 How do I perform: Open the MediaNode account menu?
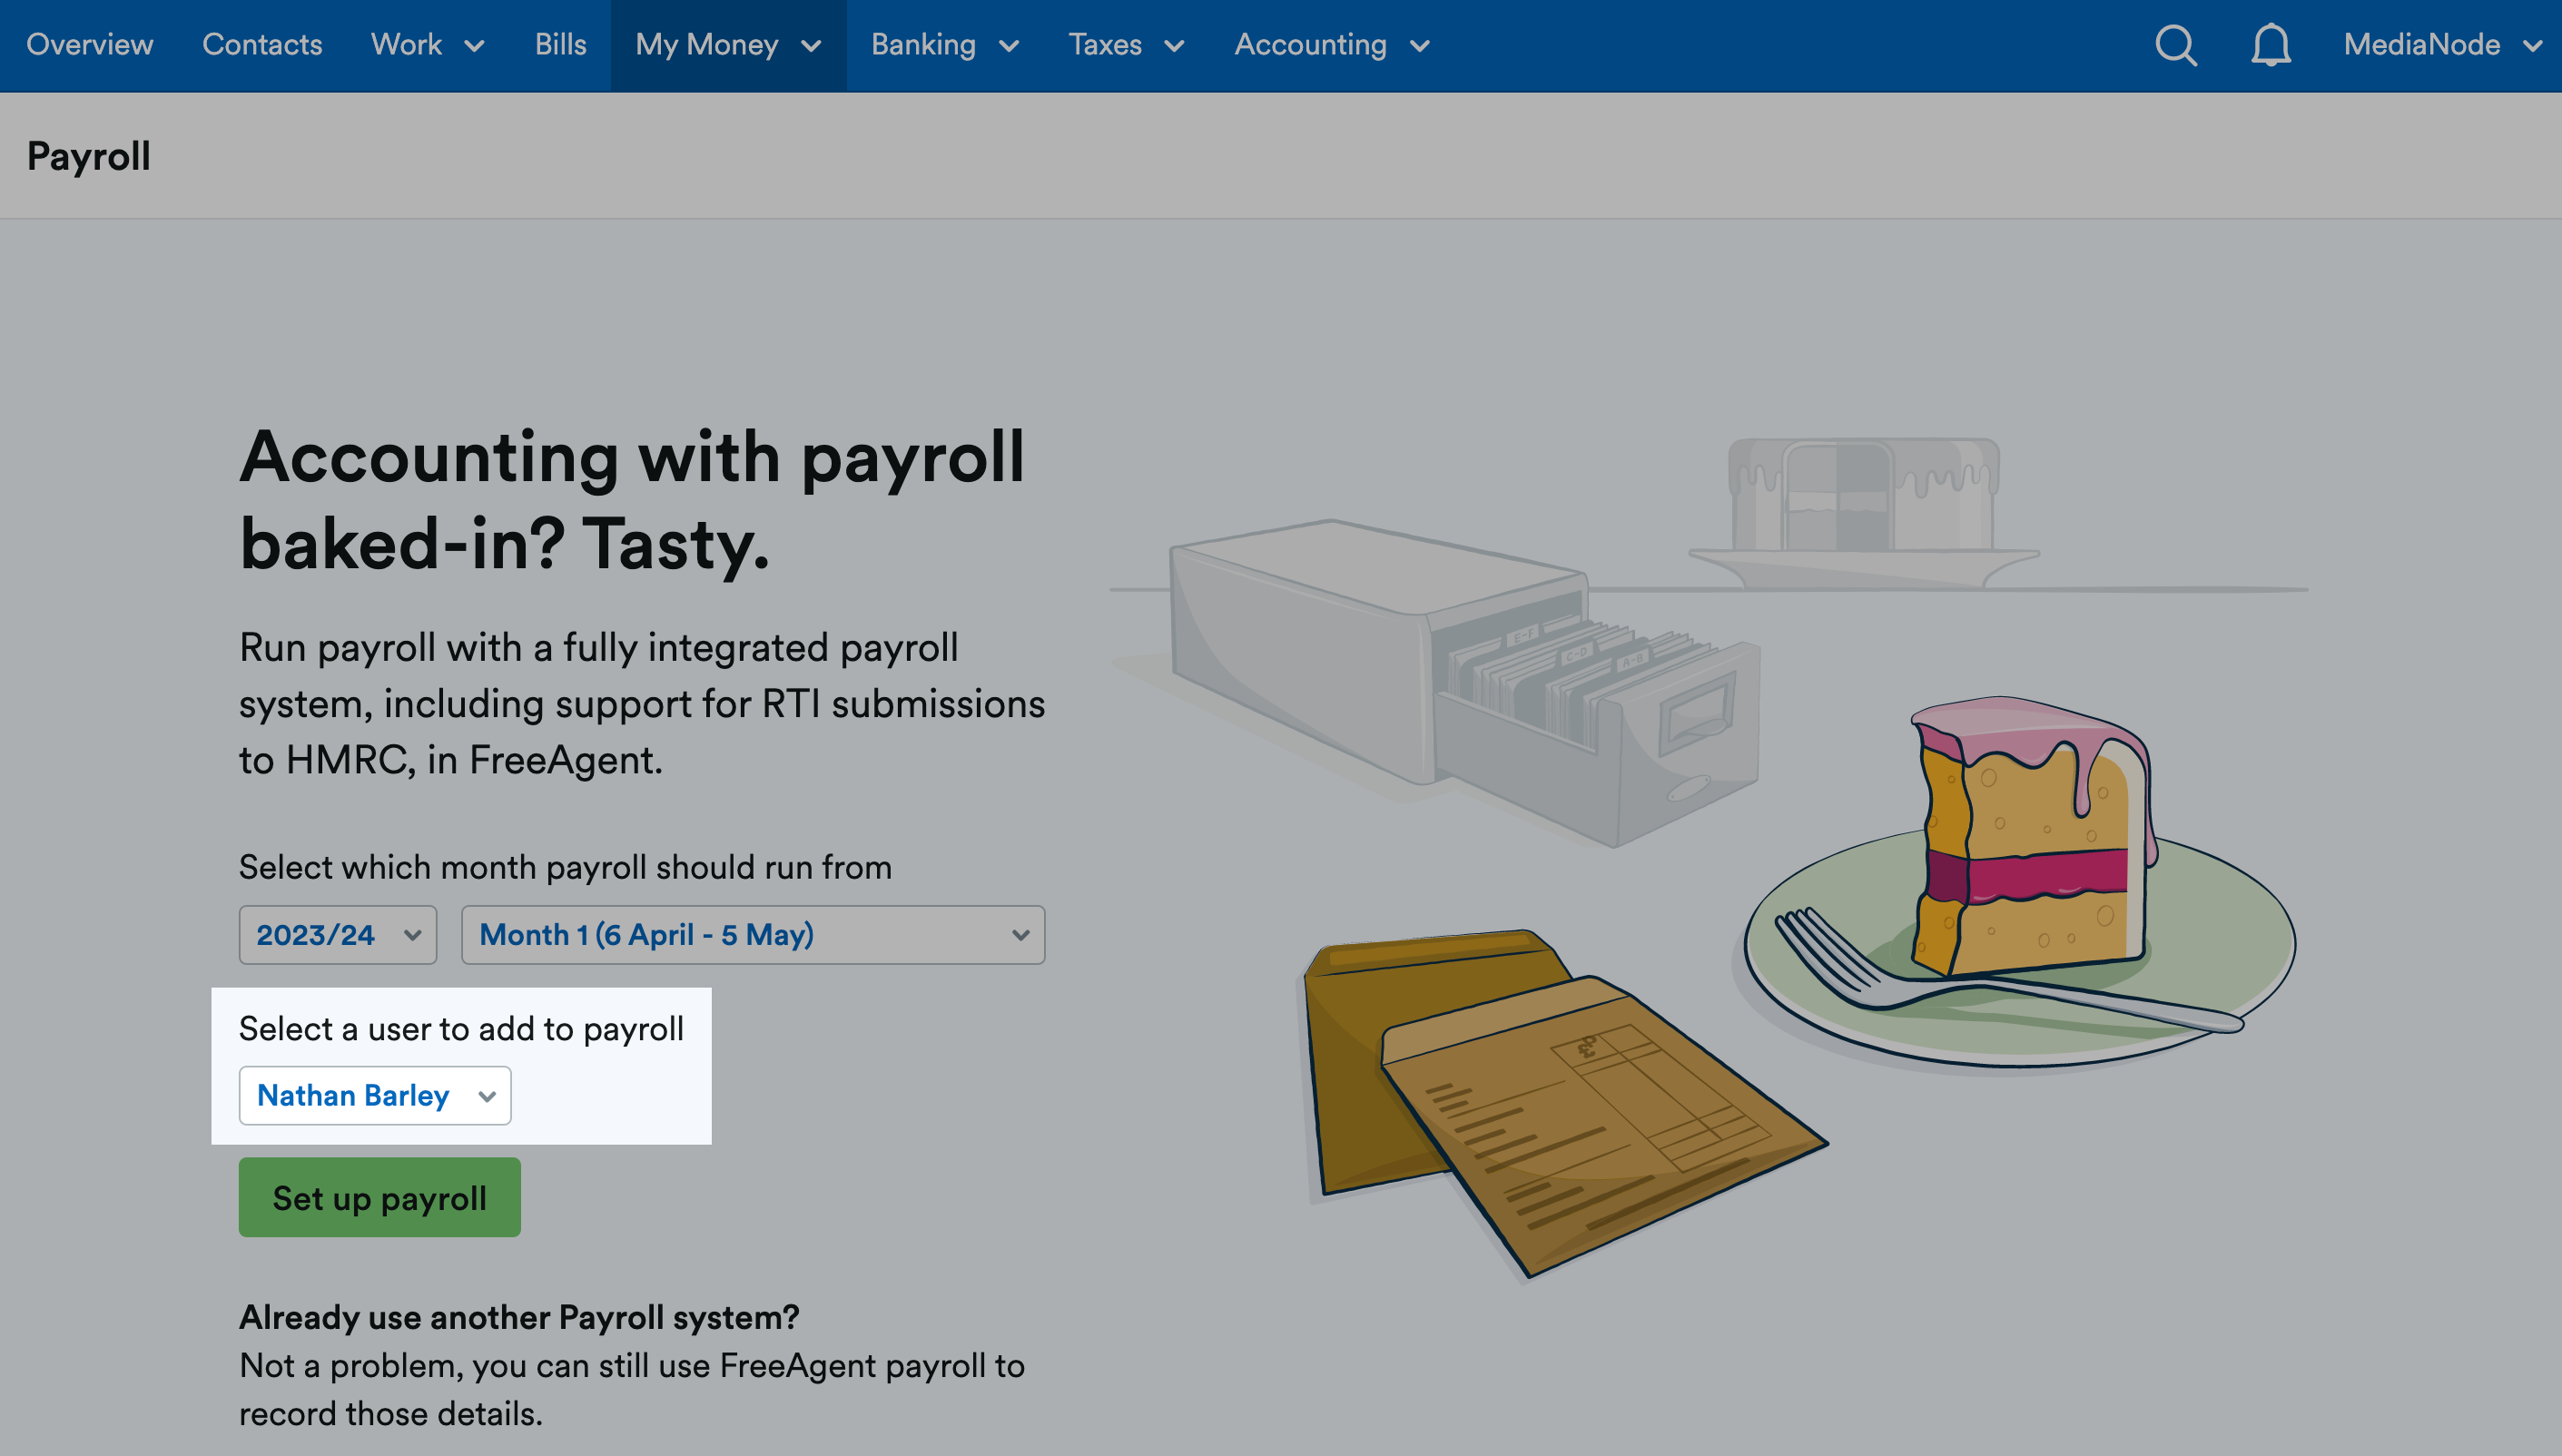coord(2442,45)
